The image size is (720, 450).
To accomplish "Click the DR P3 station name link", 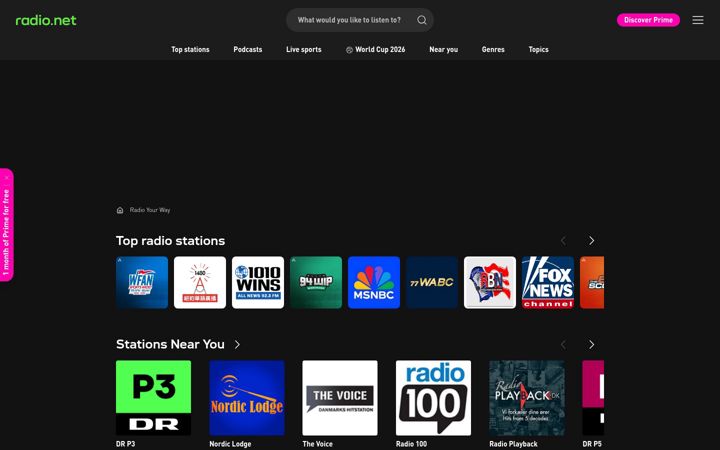I will tap(125, 444).
